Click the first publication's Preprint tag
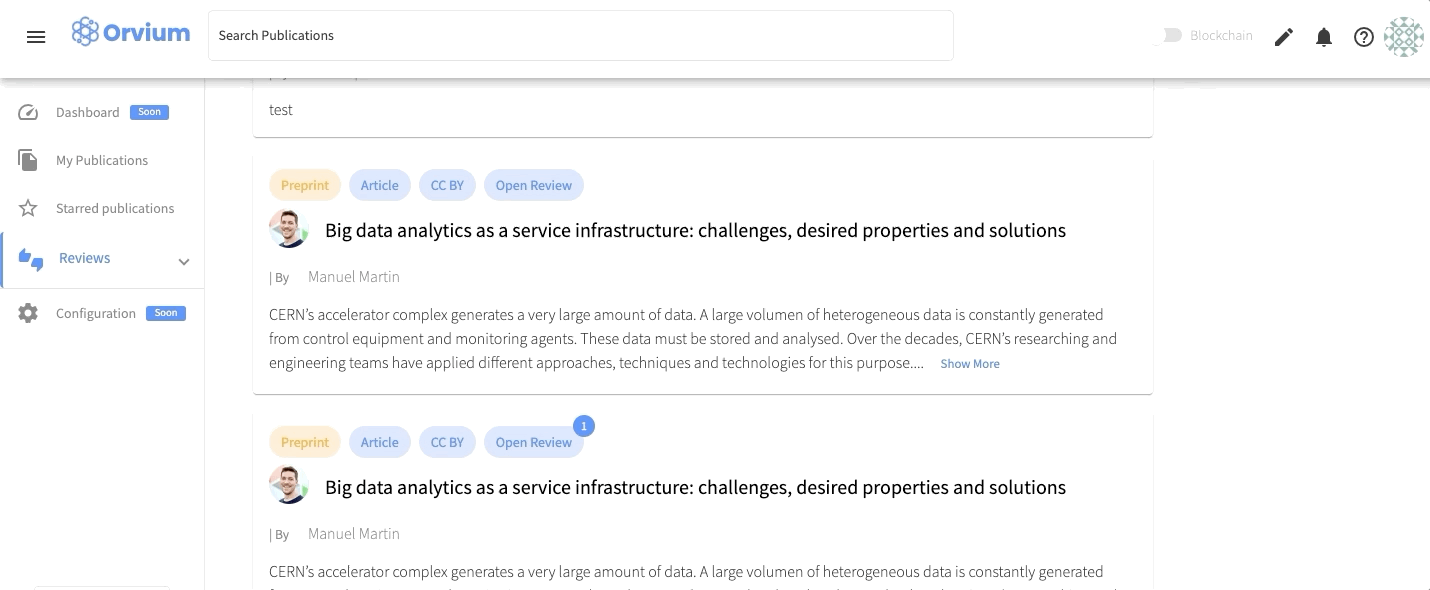This screenshot has width=1430, height=590. (x=305, y=185)
